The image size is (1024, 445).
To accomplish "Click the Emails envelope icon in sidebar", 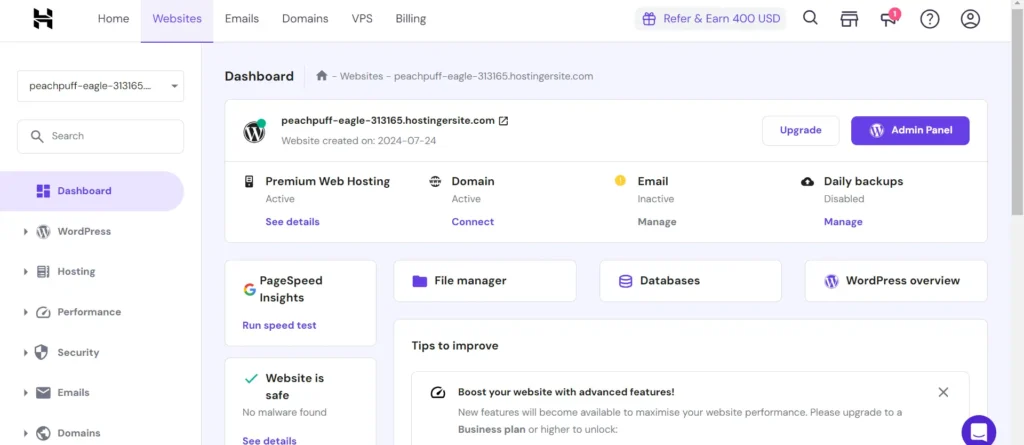I will [x=43, y=393].
